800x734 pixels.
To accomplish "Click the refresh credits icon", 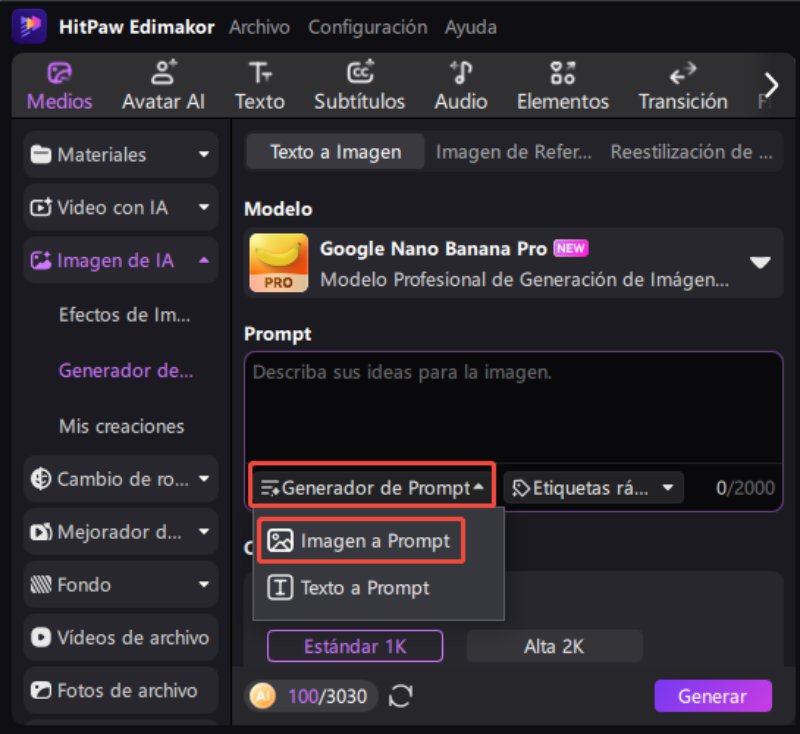I will (400, 696).
